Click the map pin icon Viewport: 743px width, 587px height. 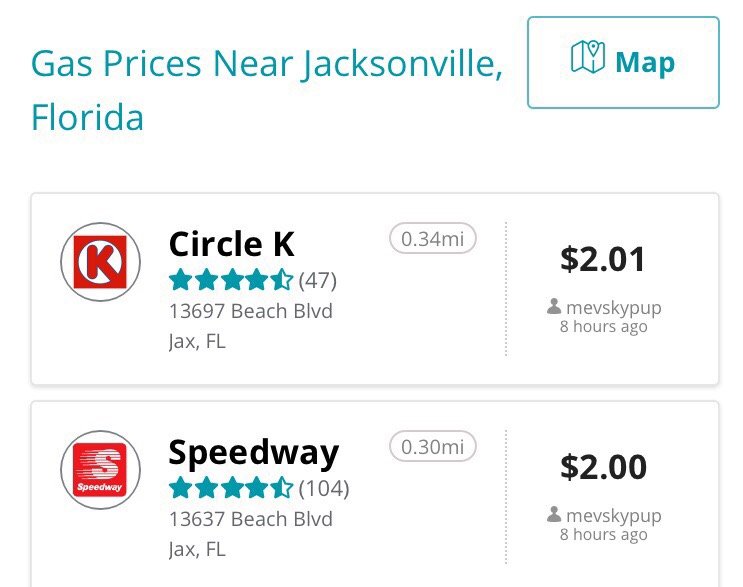[x=588, y=57]
